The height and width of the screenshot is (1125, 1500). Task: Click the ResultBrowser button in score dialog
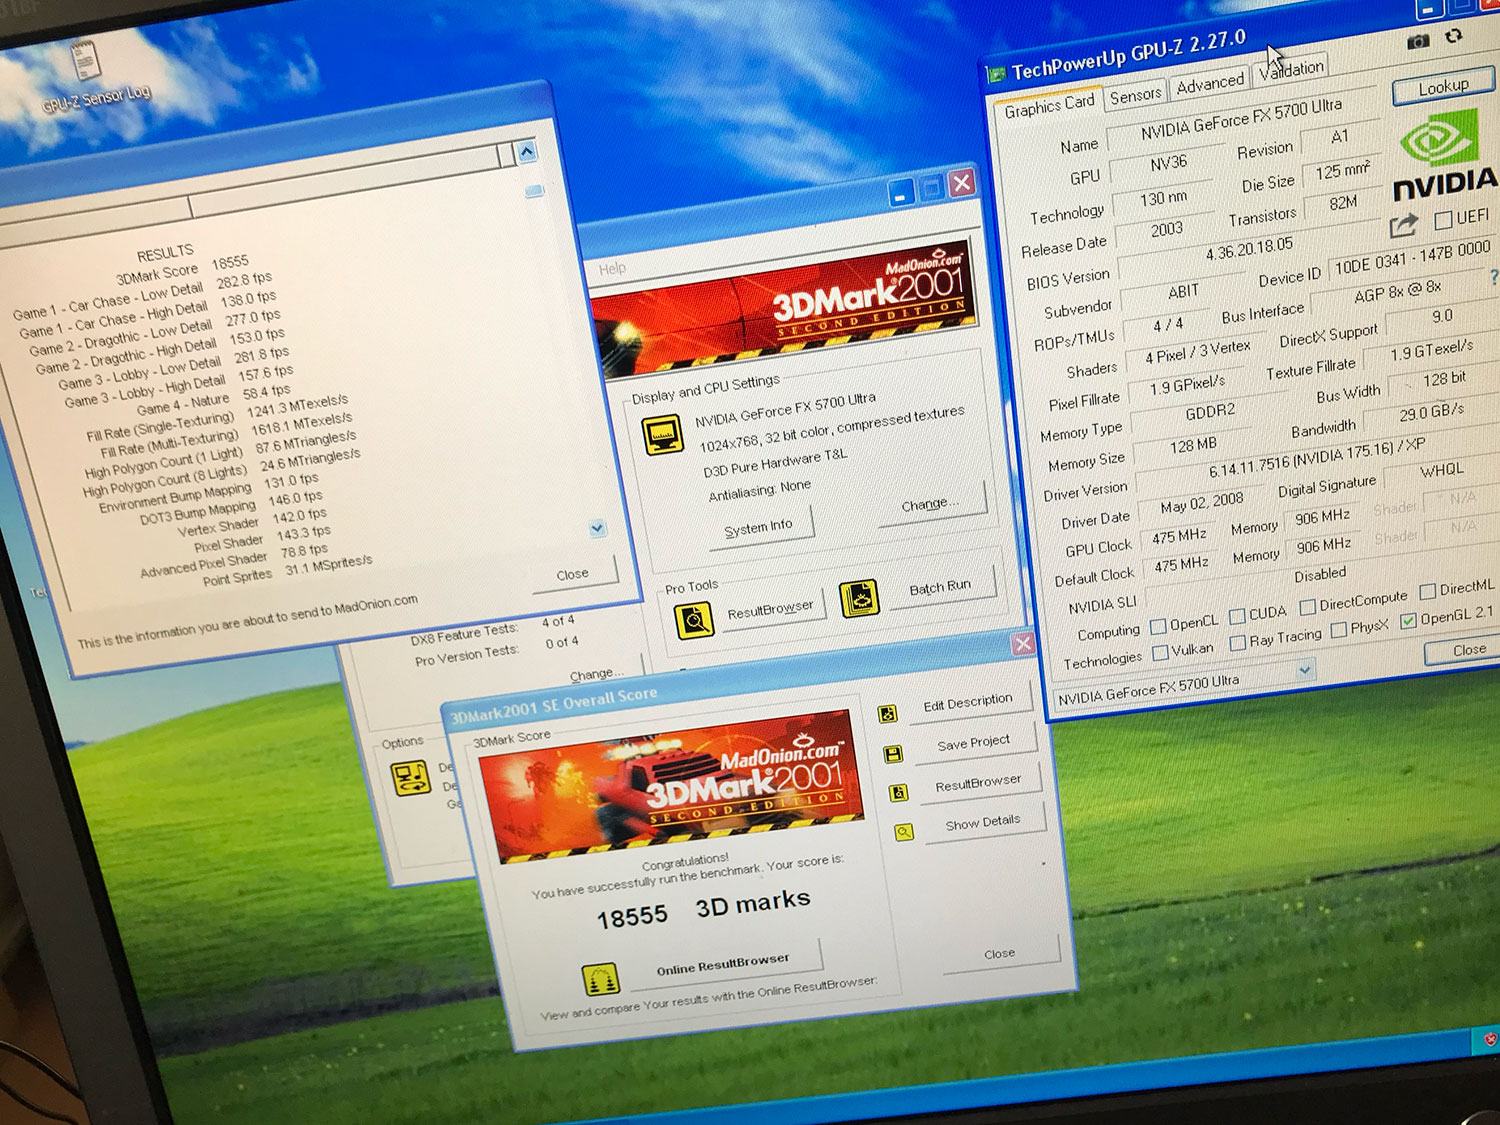pyautogui.click(x=977, y=783)
